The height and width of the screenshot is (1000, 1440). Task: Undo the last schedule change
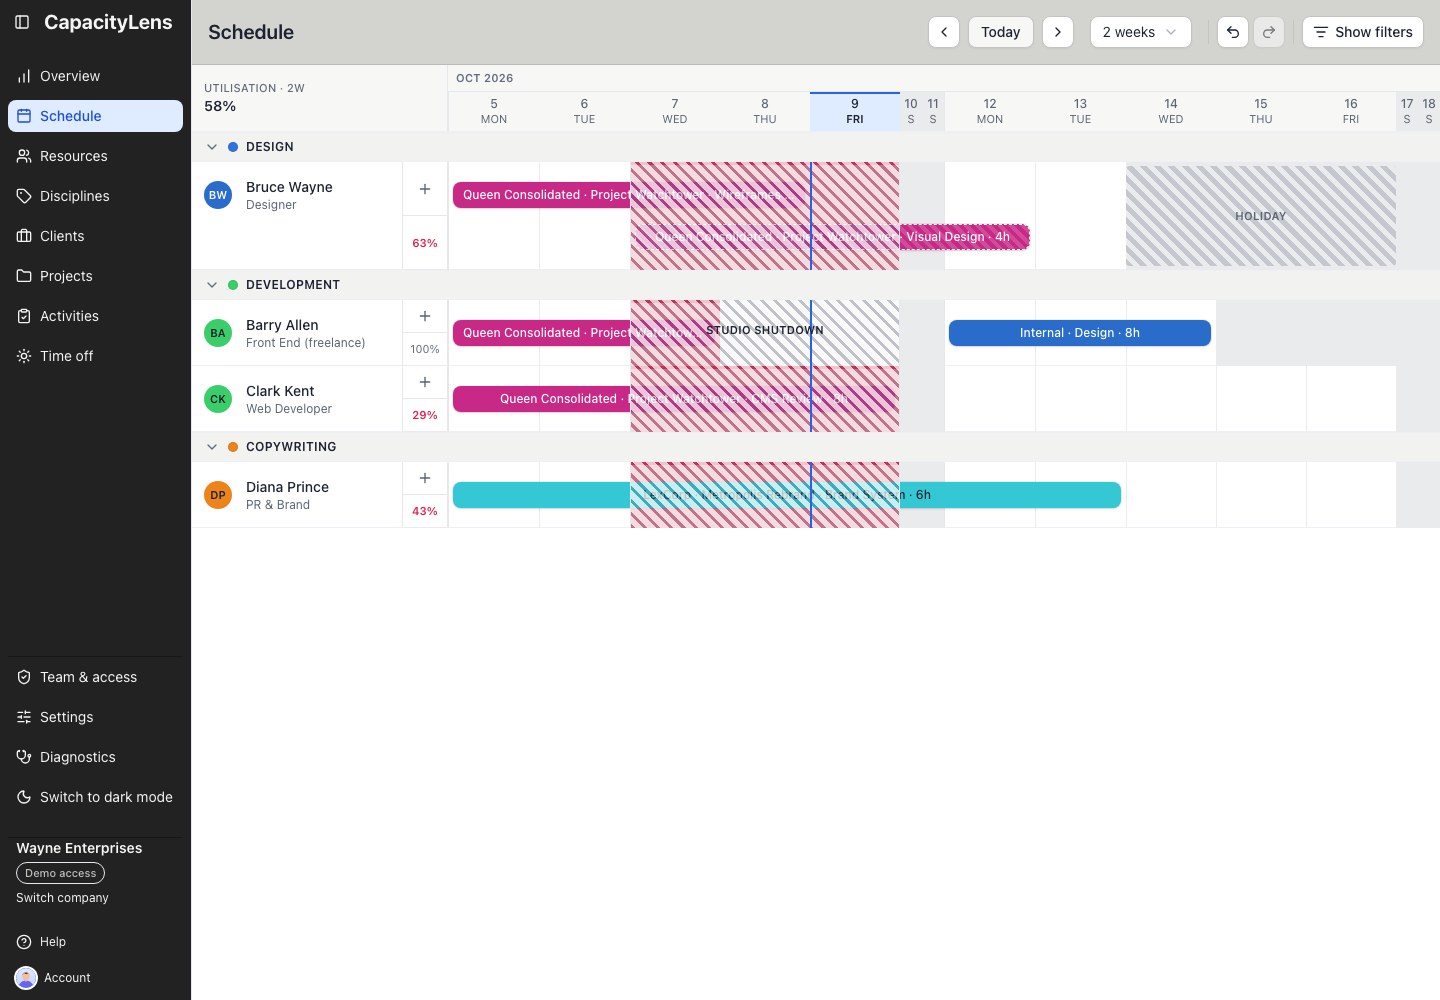(1233, 32)
